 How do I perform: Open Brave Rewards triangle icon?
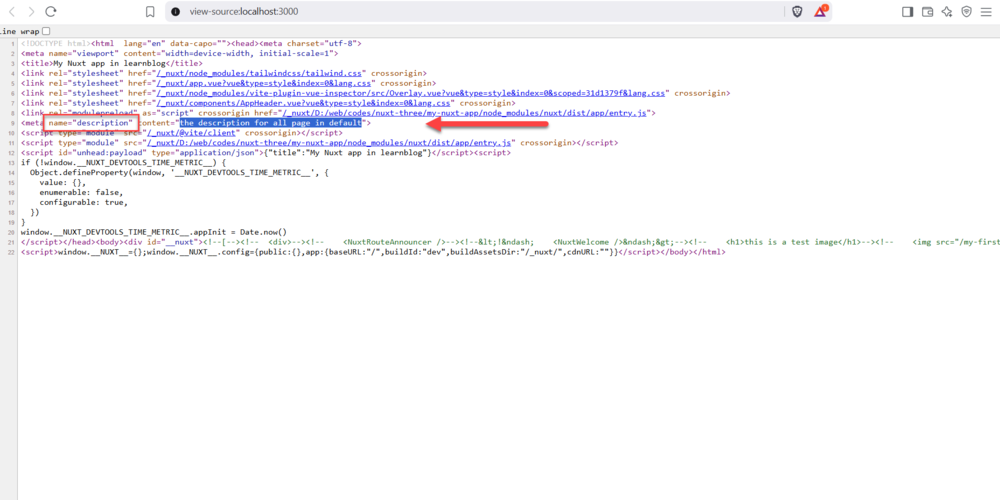(820, 11)
